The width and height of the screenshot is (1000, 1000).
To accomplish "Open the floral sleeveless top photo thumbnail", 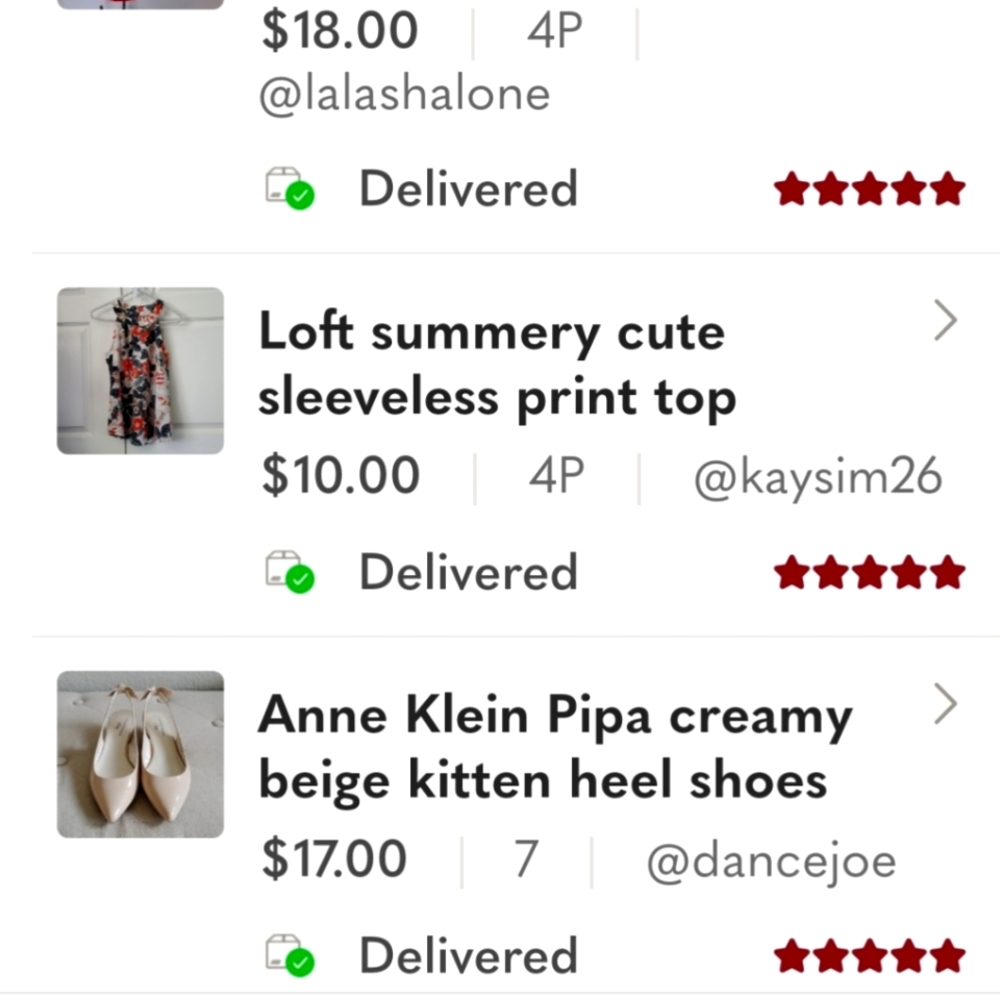I will [x=140, y=371].
